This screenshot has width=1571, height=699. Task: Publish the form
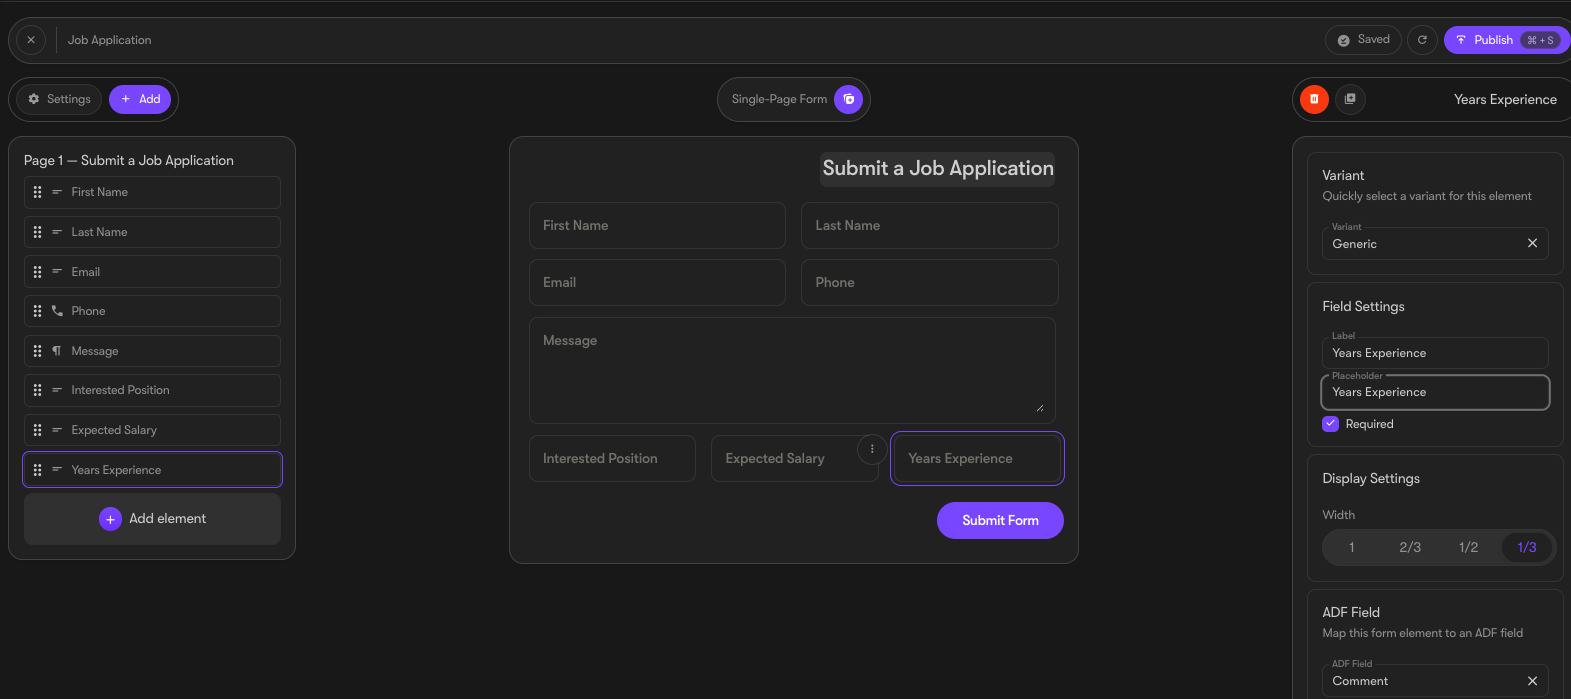tap(1505, 40)
